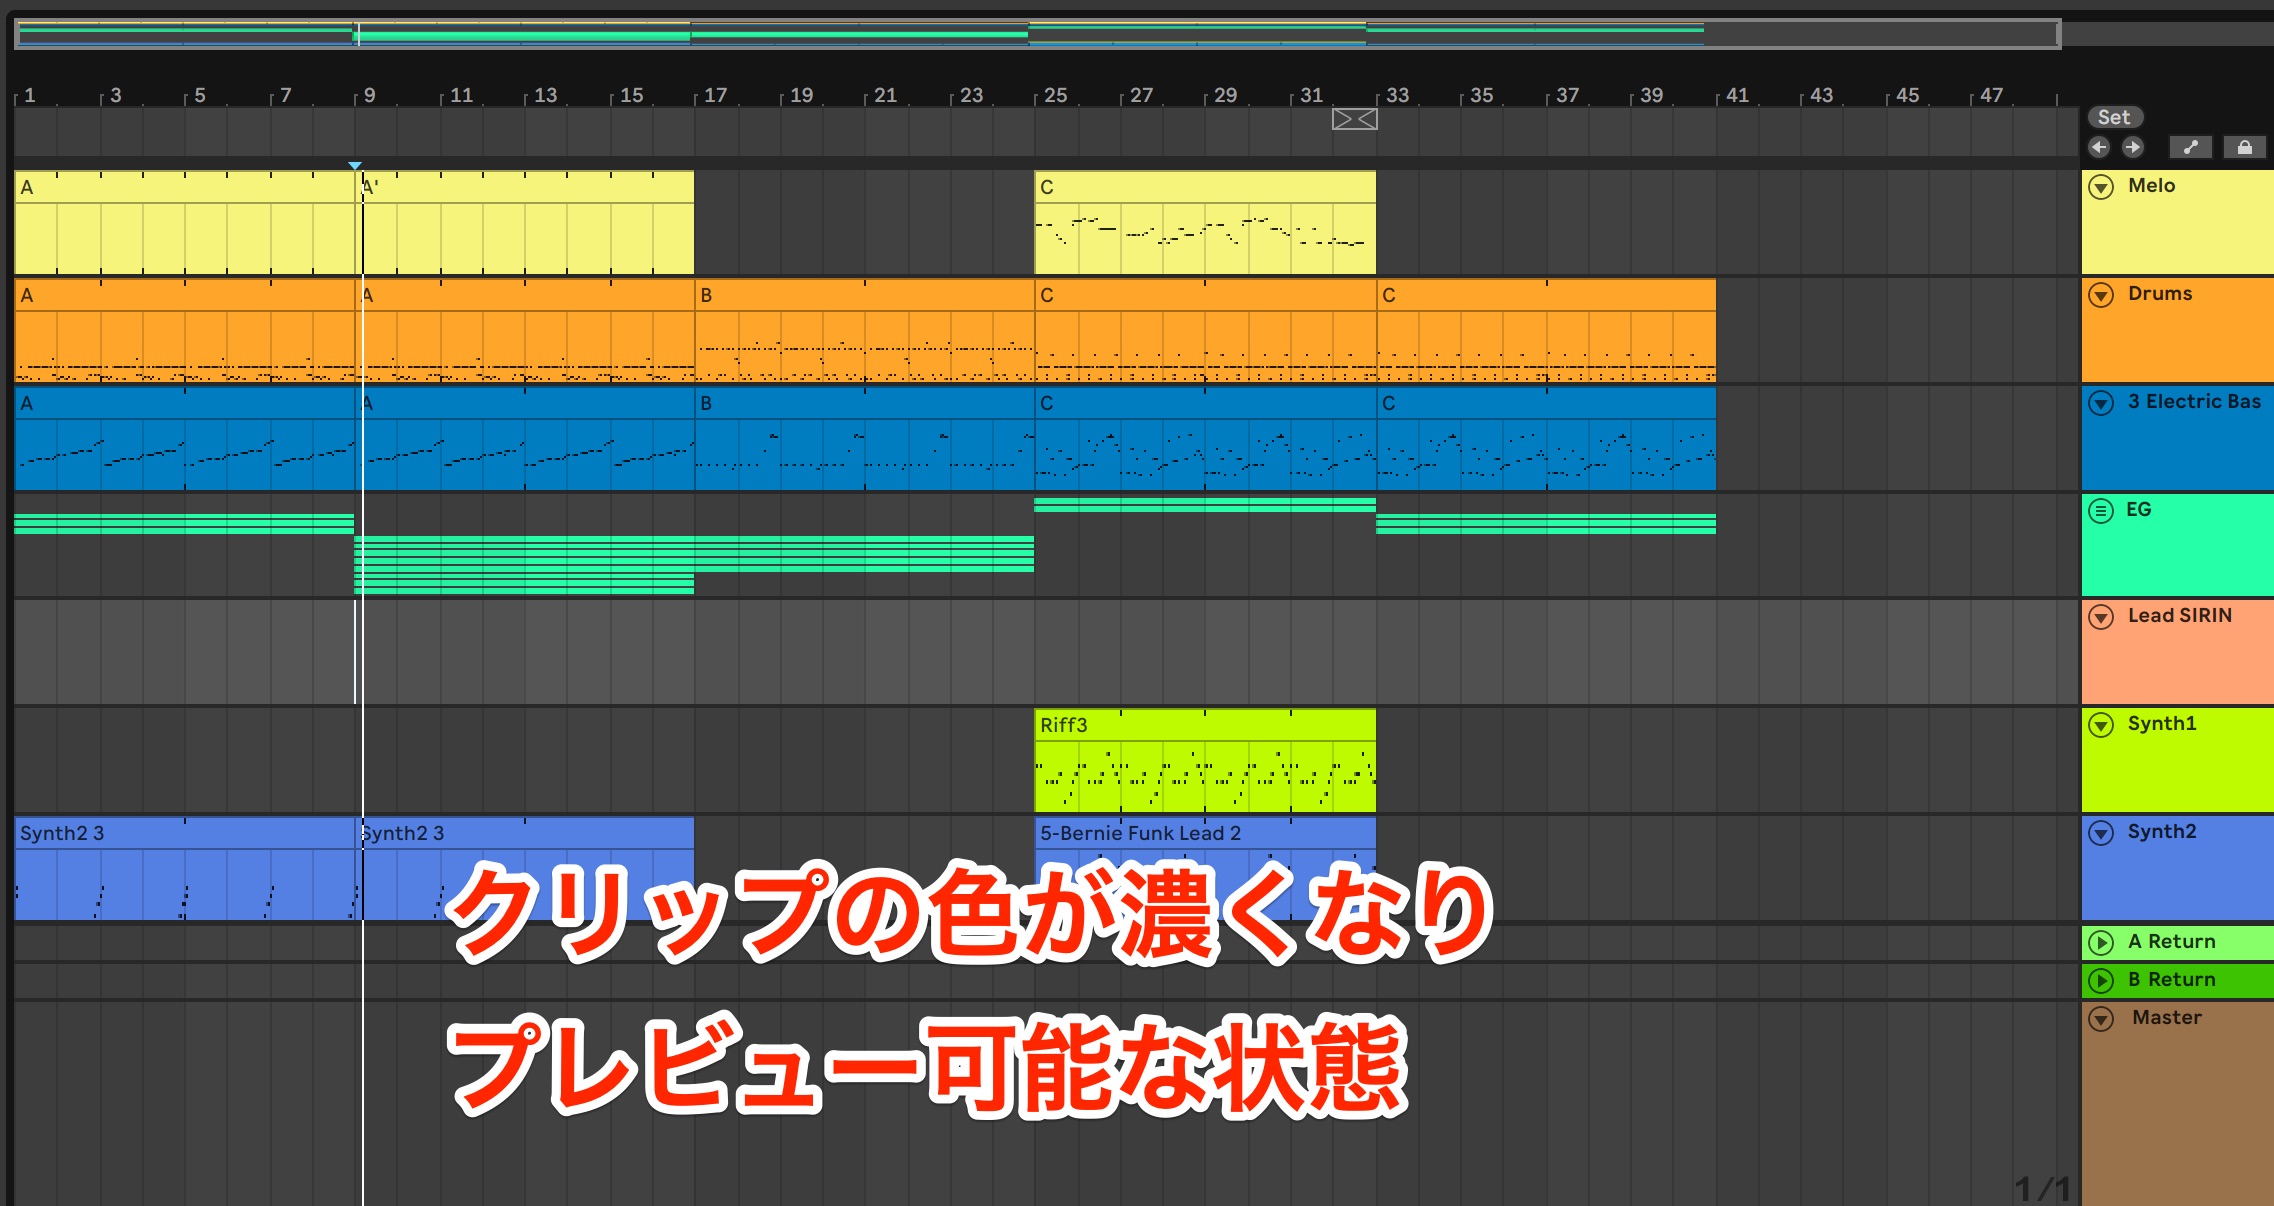Unfold the A Return track
Viewport: 2274px width, 1206px height.
[x=2102, y=943]
